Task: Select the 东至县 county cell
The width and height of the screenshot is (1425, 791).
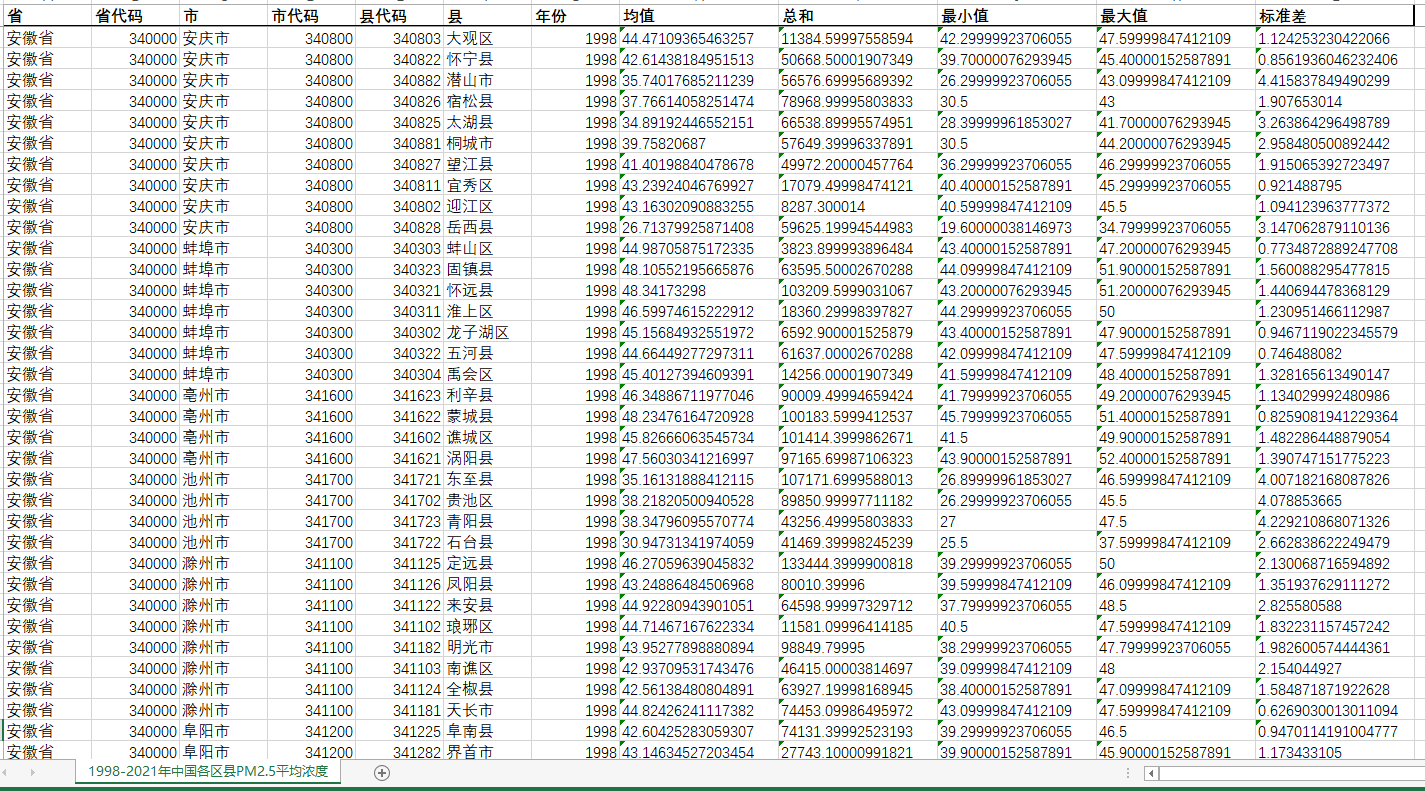Action: (488, 479)
